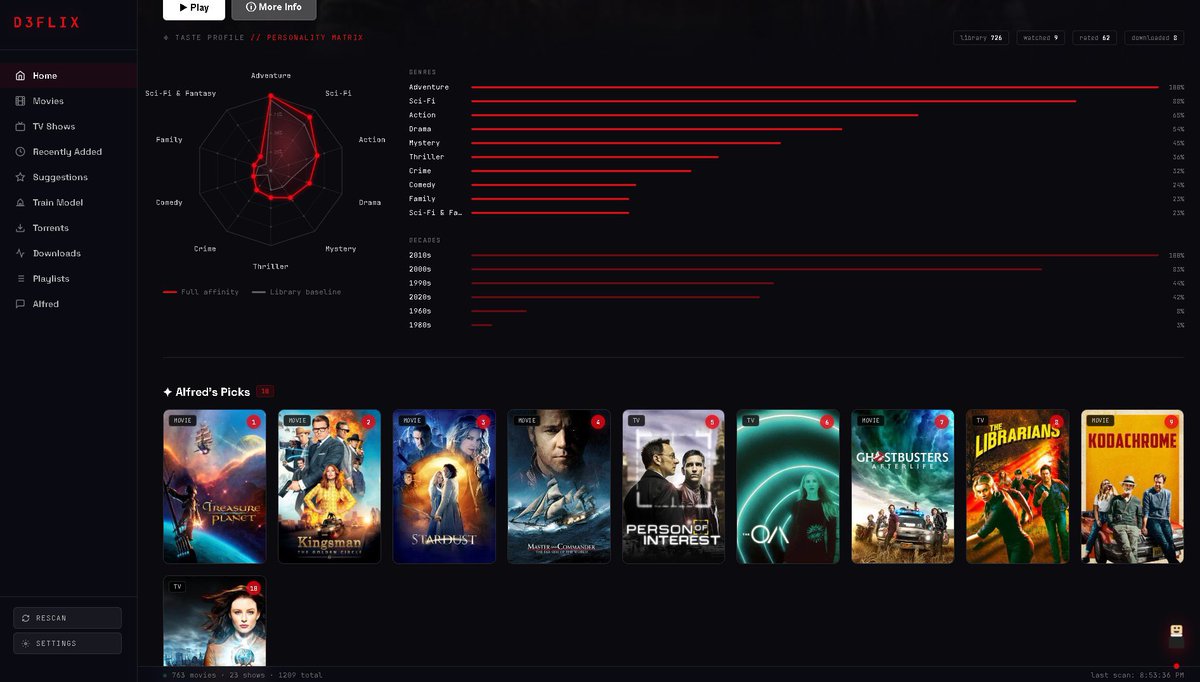Open the Treasure Planet poster
The image size is (1200, 682).
[x=215, y=486]
